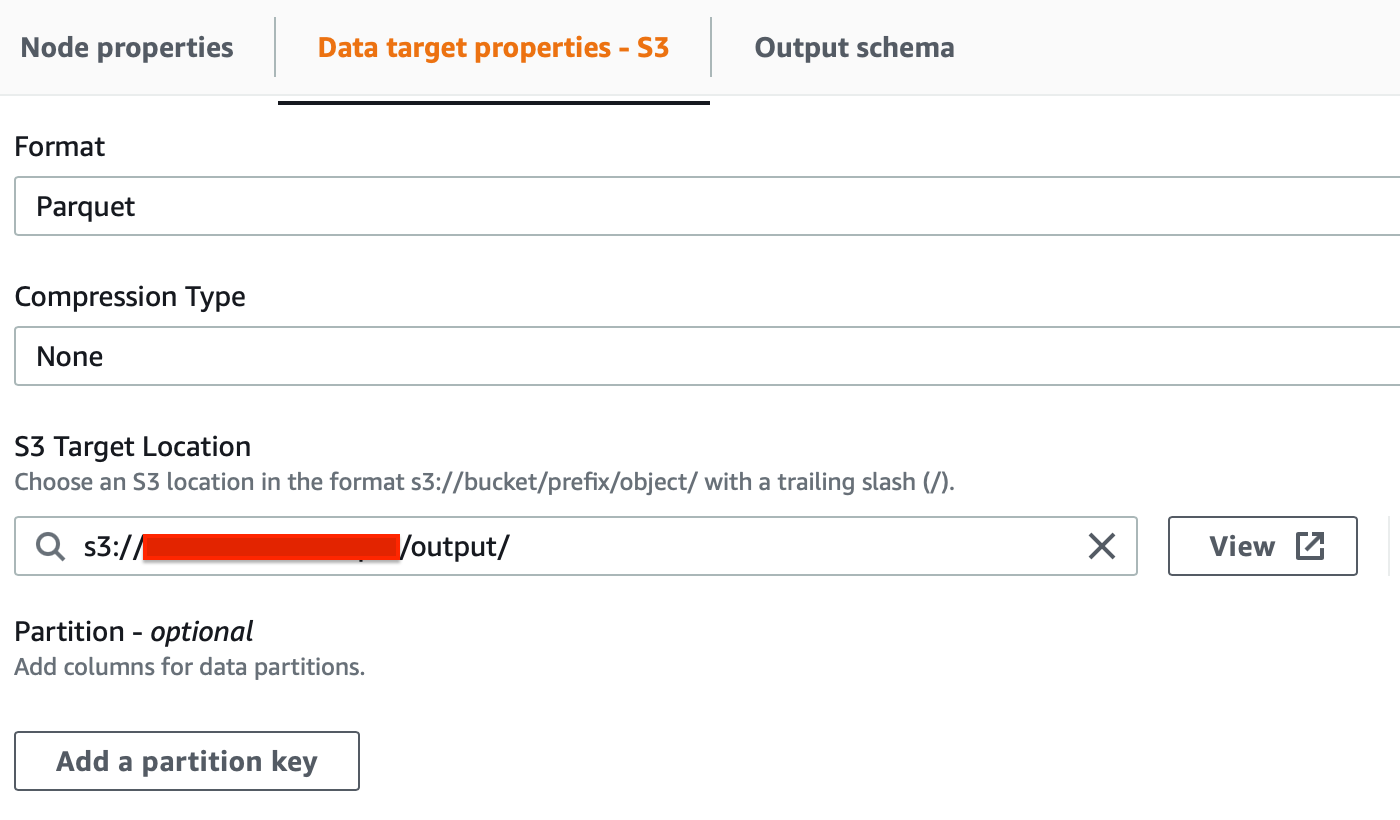This screenshot has width=1400, height=820.
Task: Click the external link icon on the View button
Action: [1310, 546]
